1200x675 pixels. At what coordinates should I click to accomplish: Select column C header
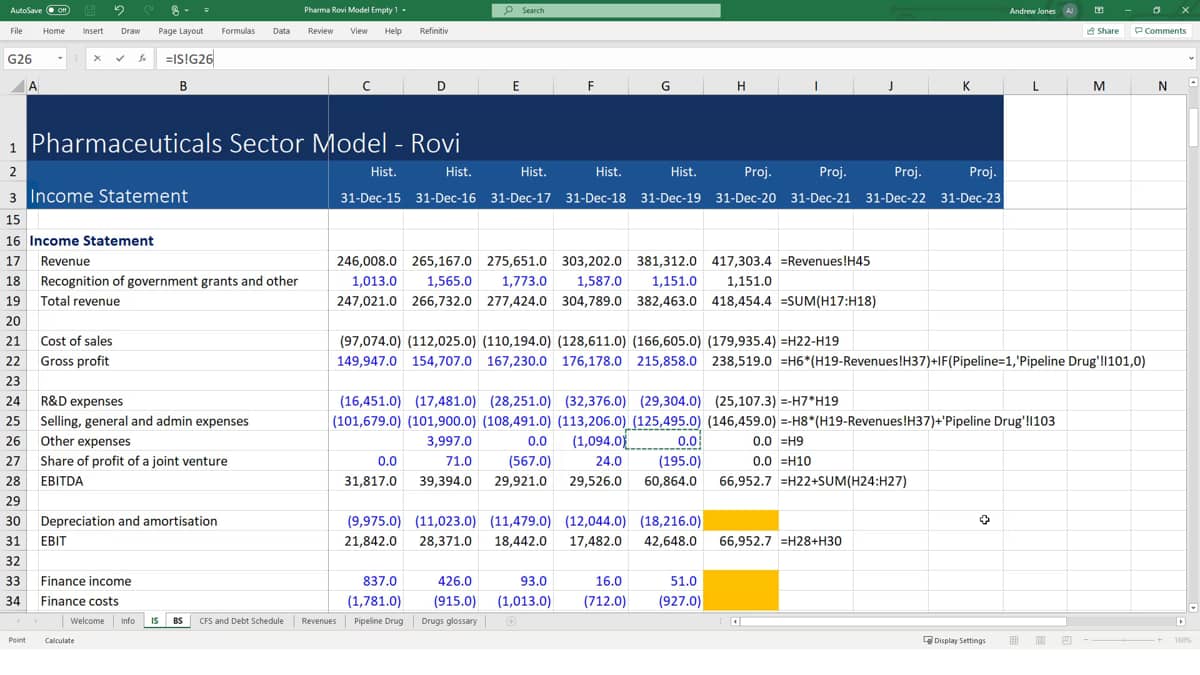pyautogui.click(x=366, y=86)
